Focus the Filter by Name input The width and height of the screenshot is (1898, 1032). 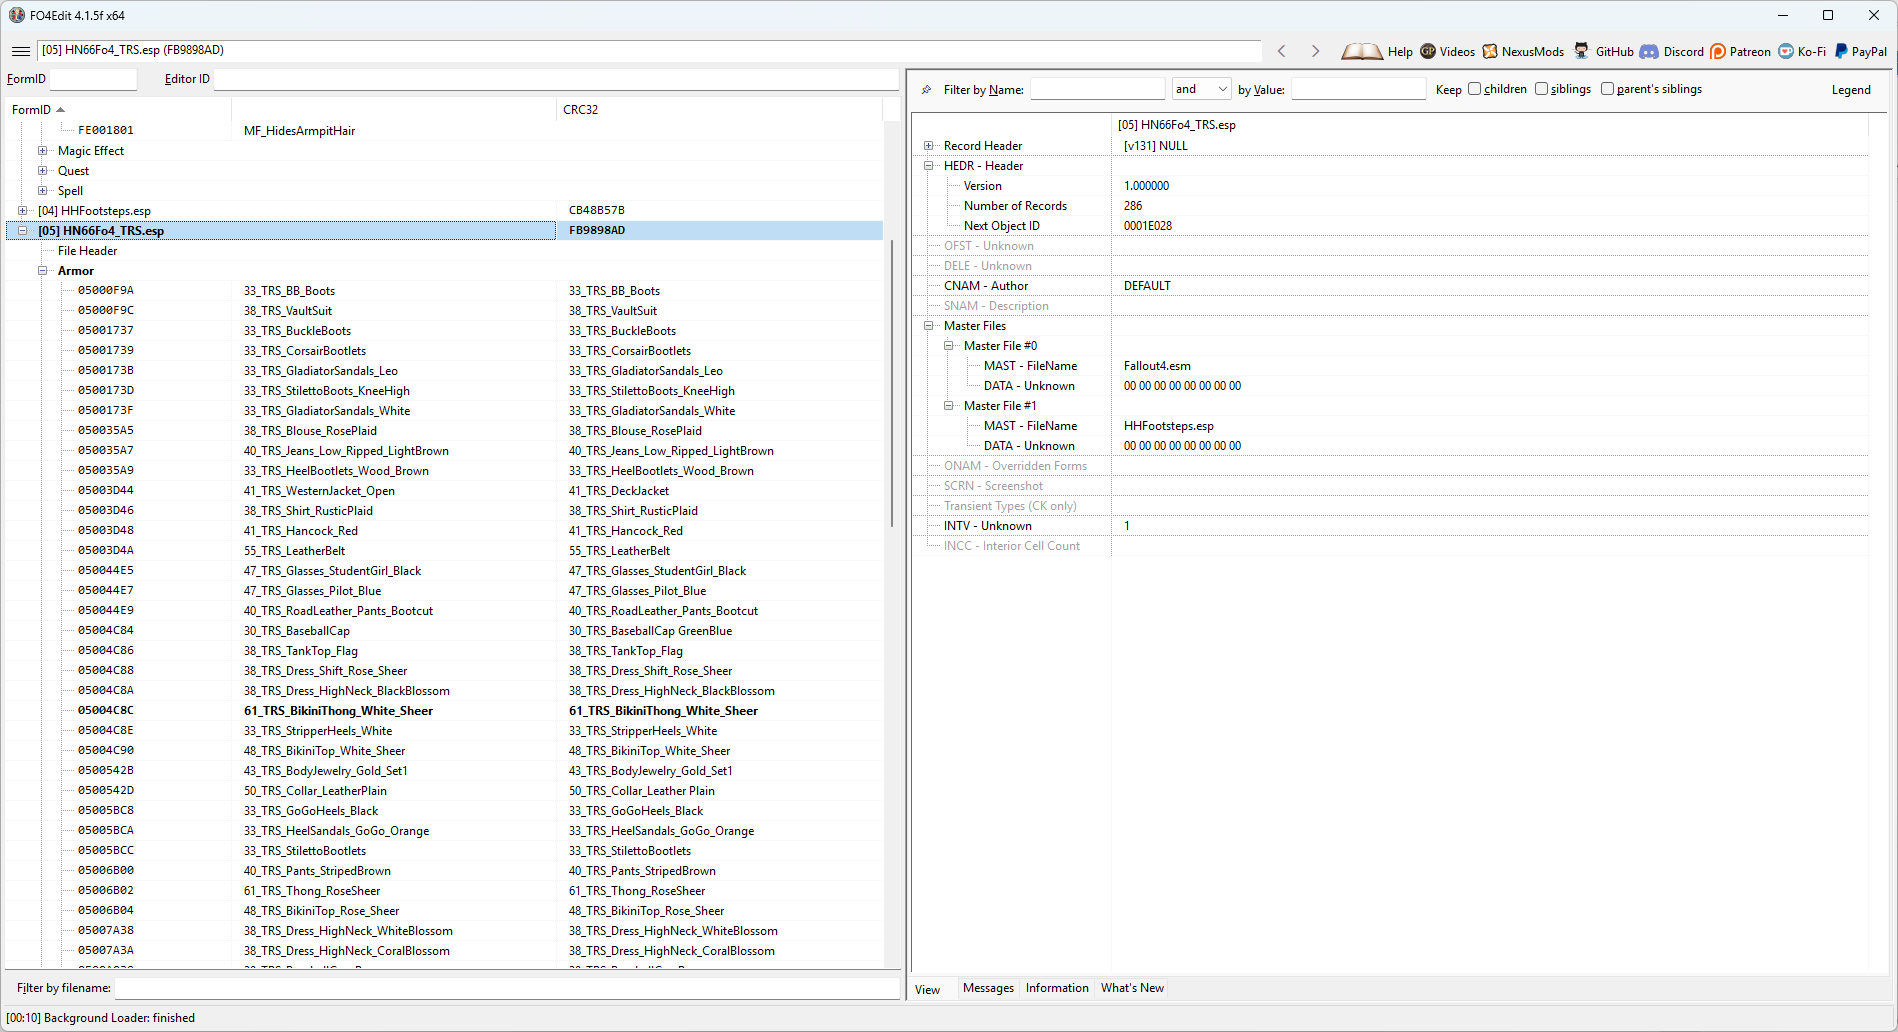point(1097,89)
